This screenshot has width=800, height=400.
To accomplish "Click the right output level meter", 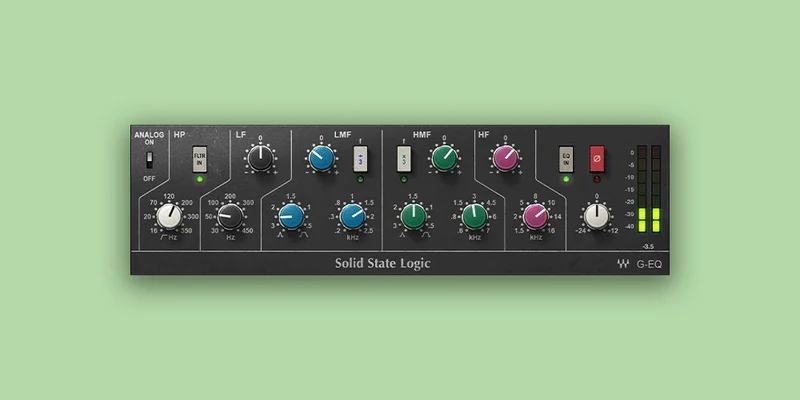I will click(656, 189).
